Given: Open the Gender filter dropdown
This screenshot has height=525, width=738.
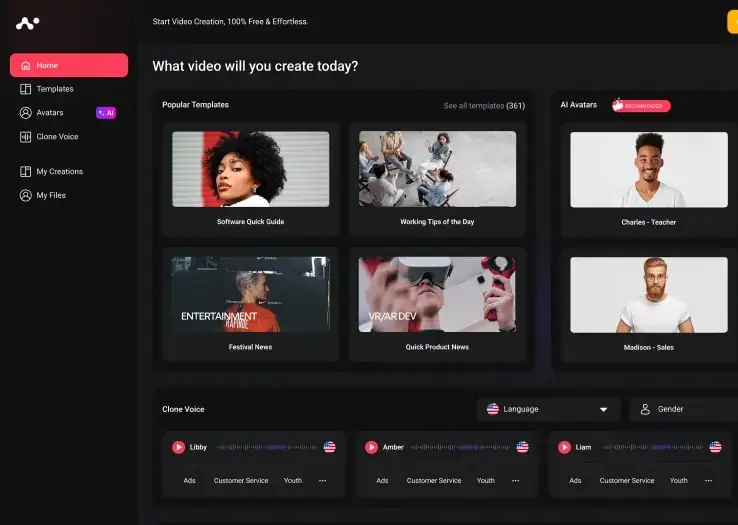Looking at the screenshot, I should 685,409.
